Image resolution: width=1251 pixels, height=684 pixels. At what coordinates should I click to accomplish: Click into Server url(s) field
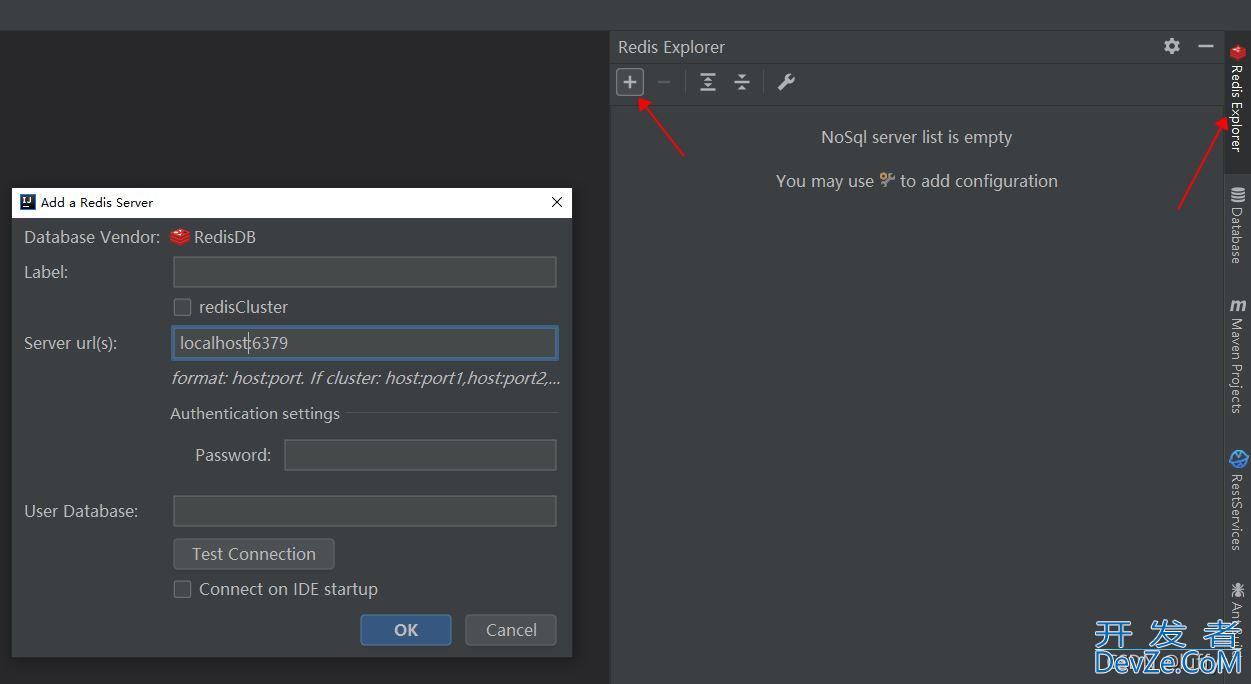(x=365, y=343)
